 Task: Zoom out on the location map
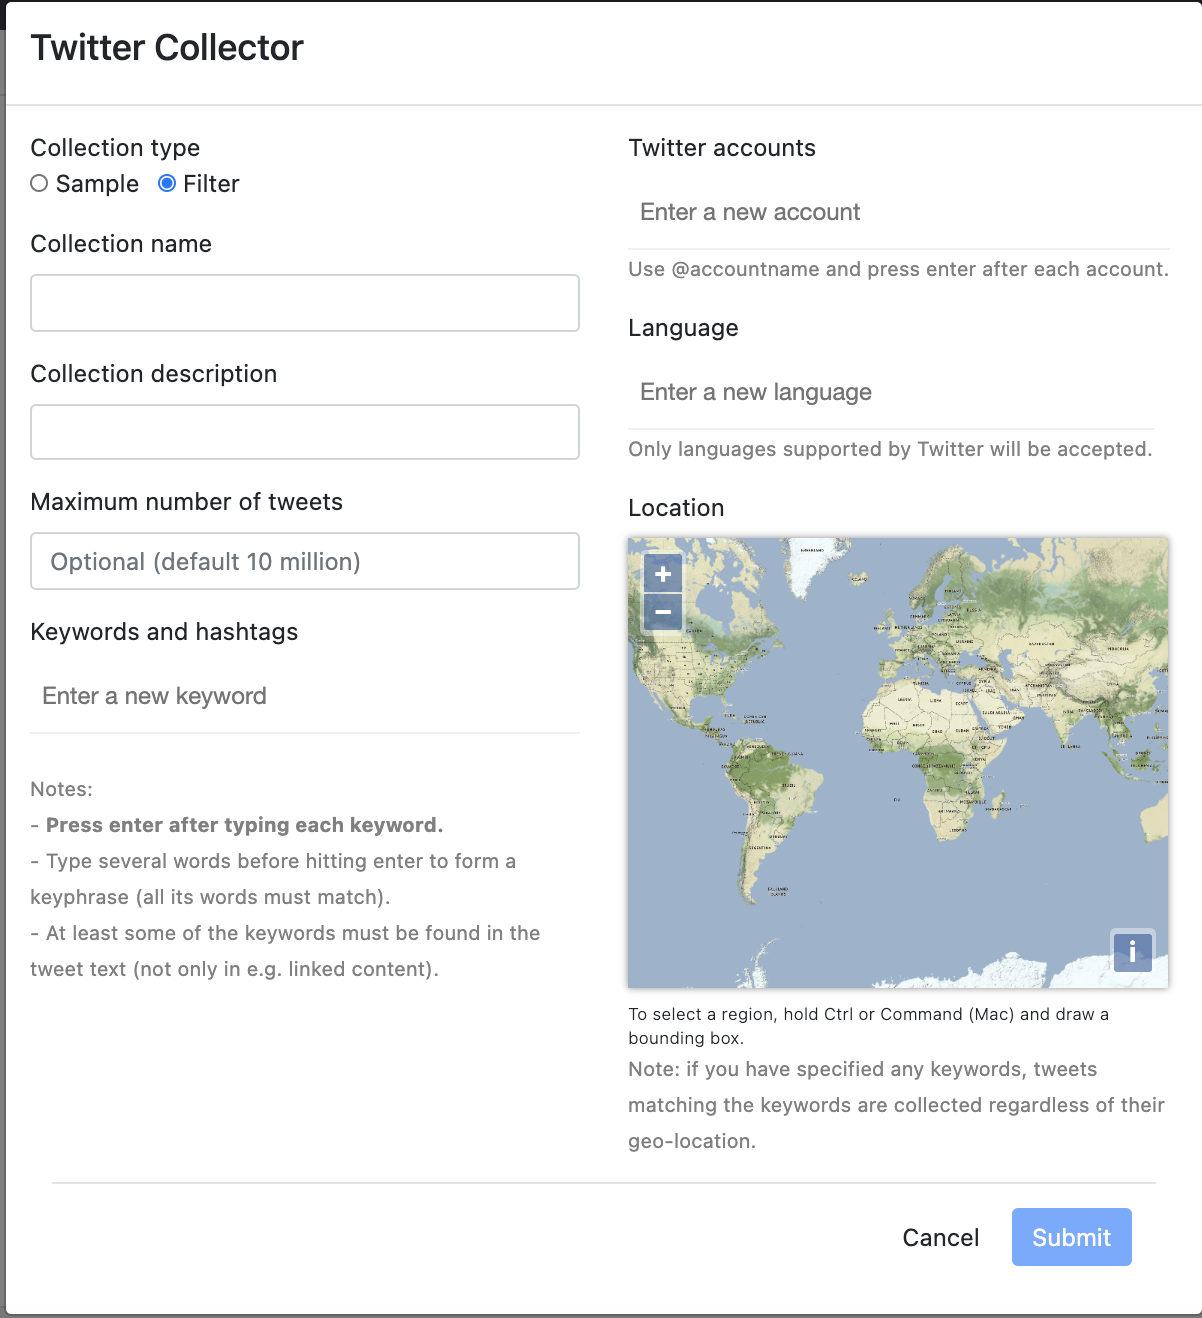point(663,611)
